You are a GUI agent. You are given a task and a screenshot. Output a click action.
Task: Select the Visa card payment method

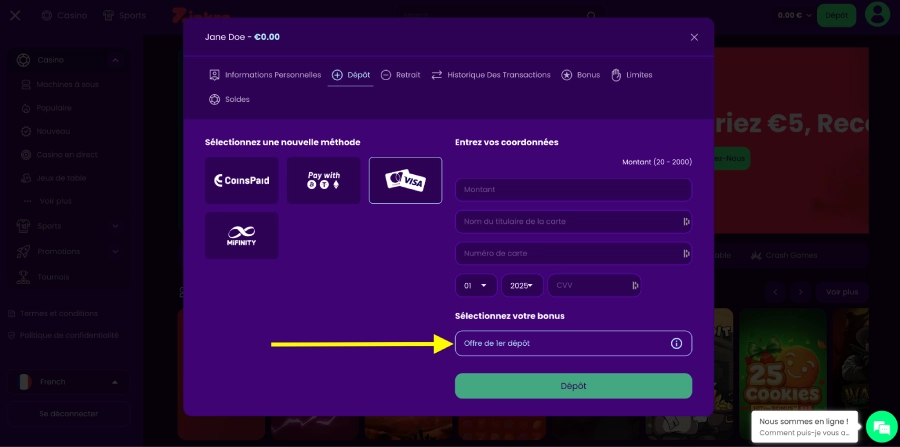405,181
